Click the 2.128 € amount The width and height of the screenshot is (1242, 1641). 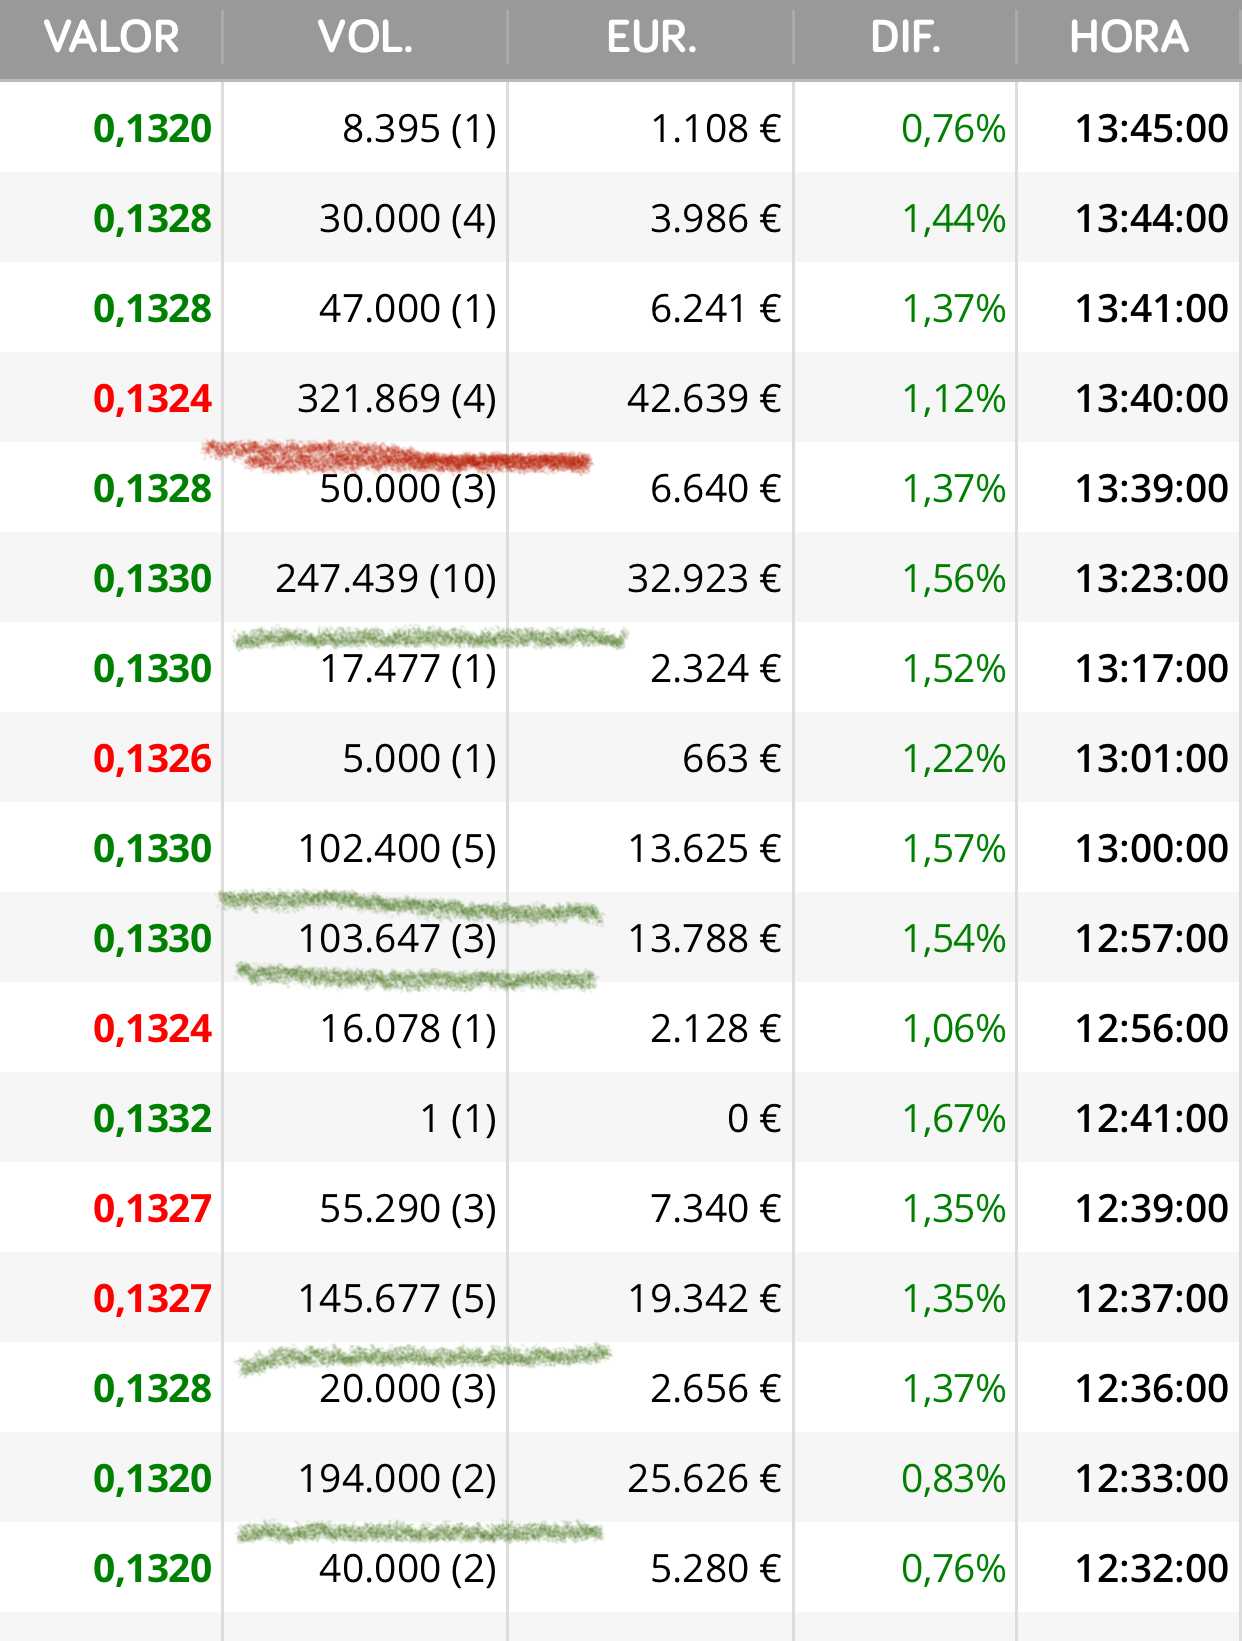[715, 1029]
